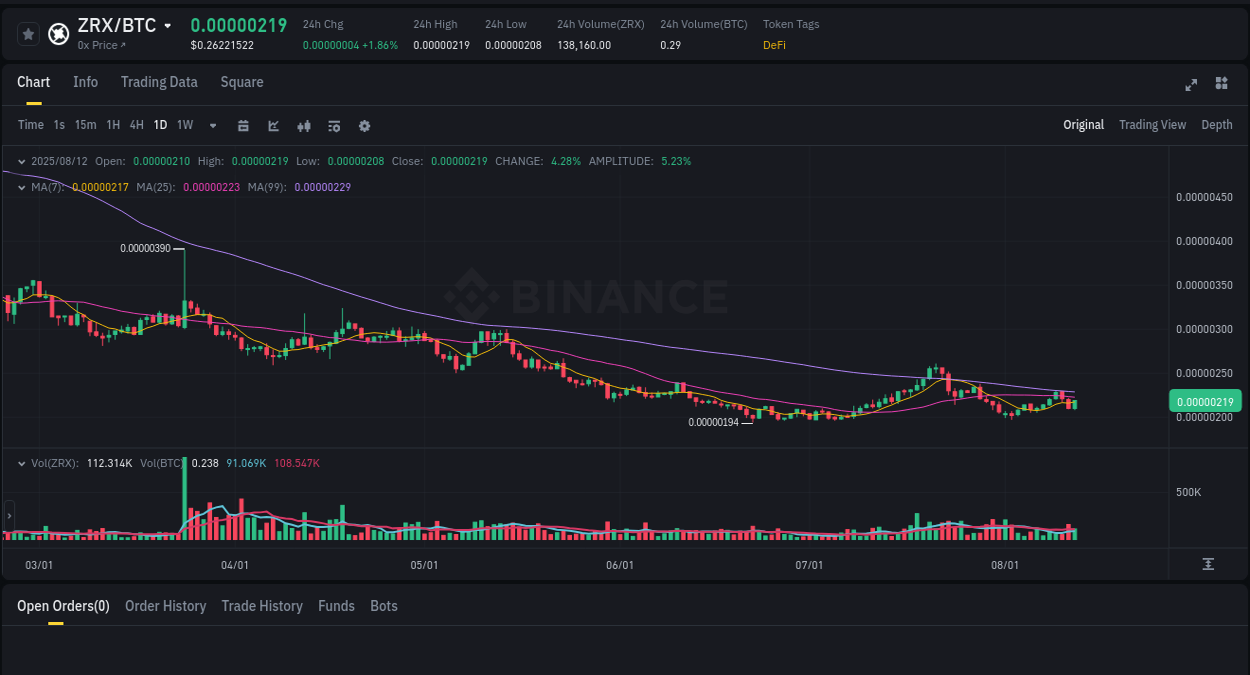Screen dimensions: 1250x675
Task: Select the 15m interval
Action: (x=85, y=125)
